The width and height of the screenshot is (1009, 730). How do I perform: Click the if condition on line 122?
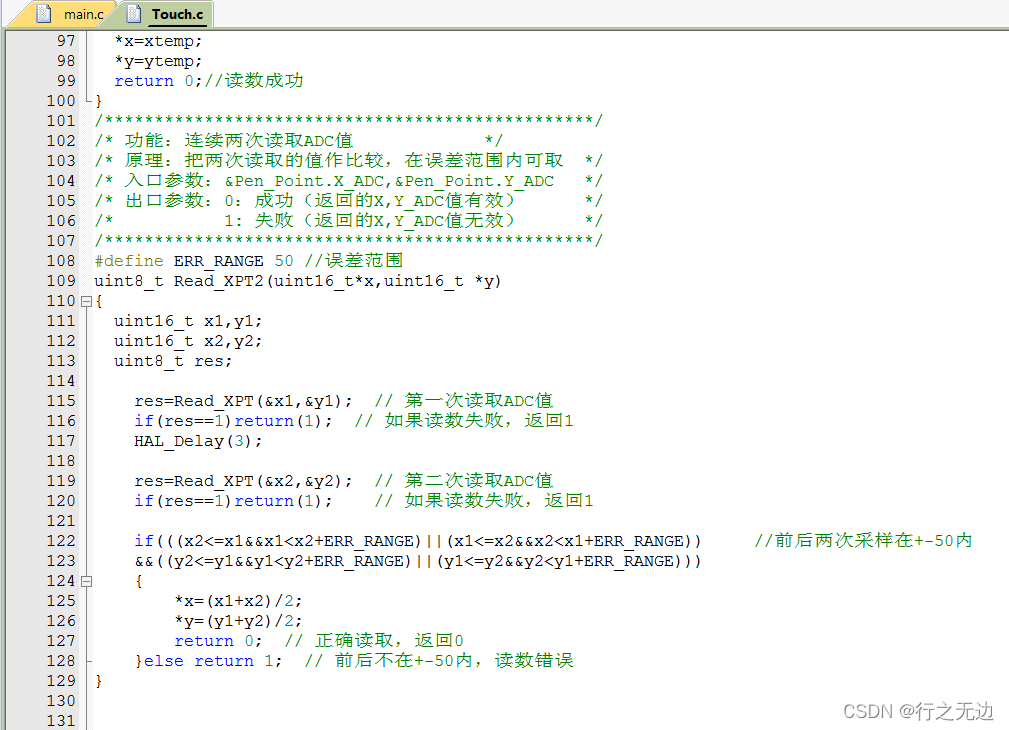418,541
